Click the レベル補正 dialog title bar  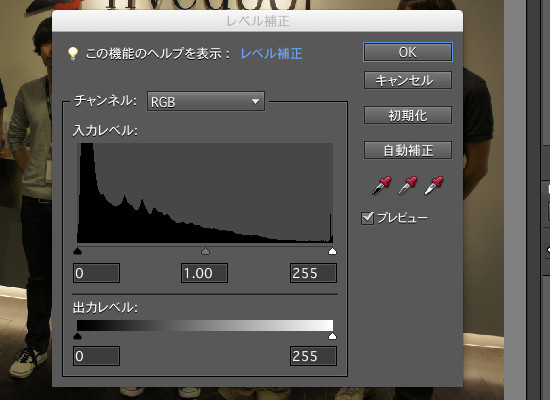click(x=257, y=21)
